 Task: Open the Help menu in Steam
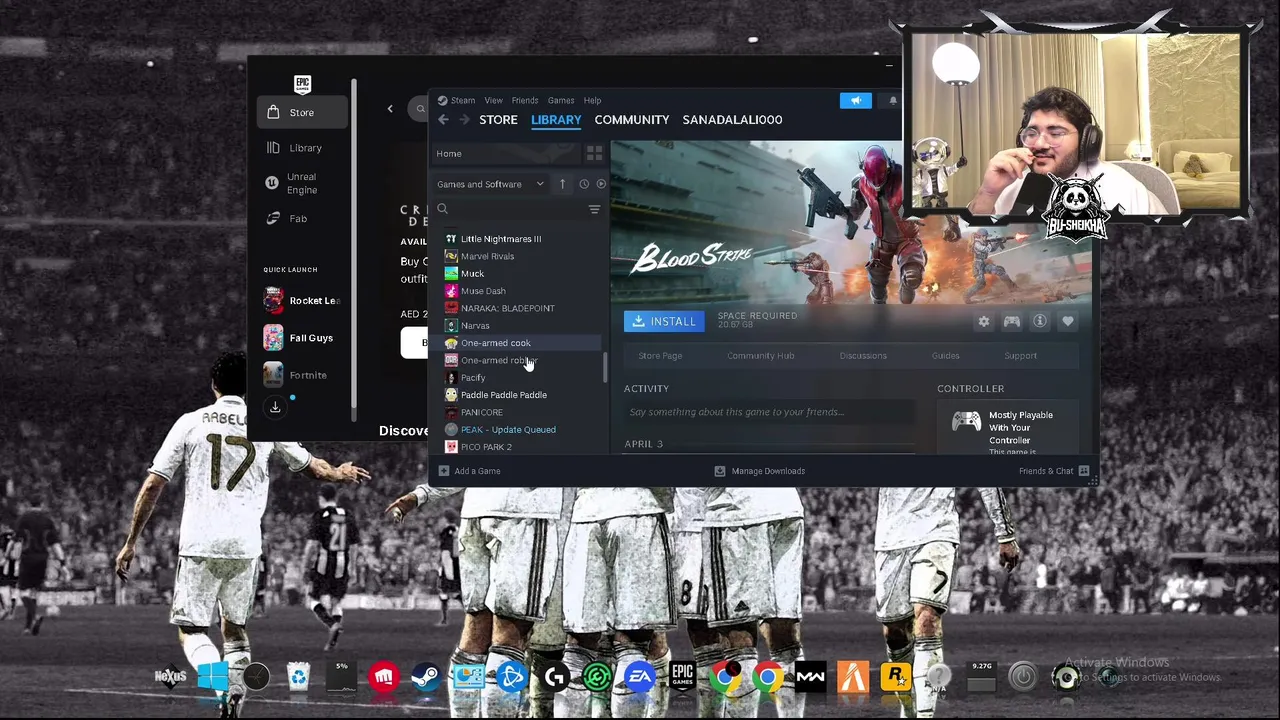coord(592,100)
